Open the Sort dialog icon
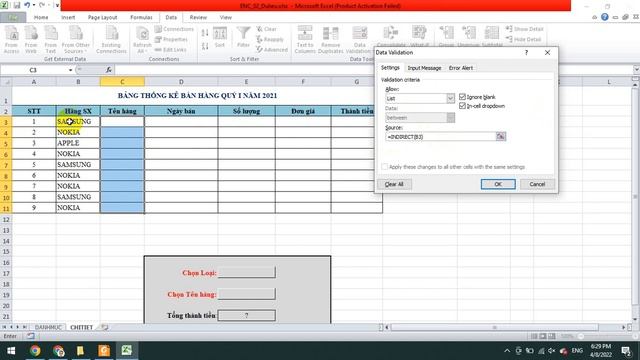640x360 pixels. coord(220,38)
